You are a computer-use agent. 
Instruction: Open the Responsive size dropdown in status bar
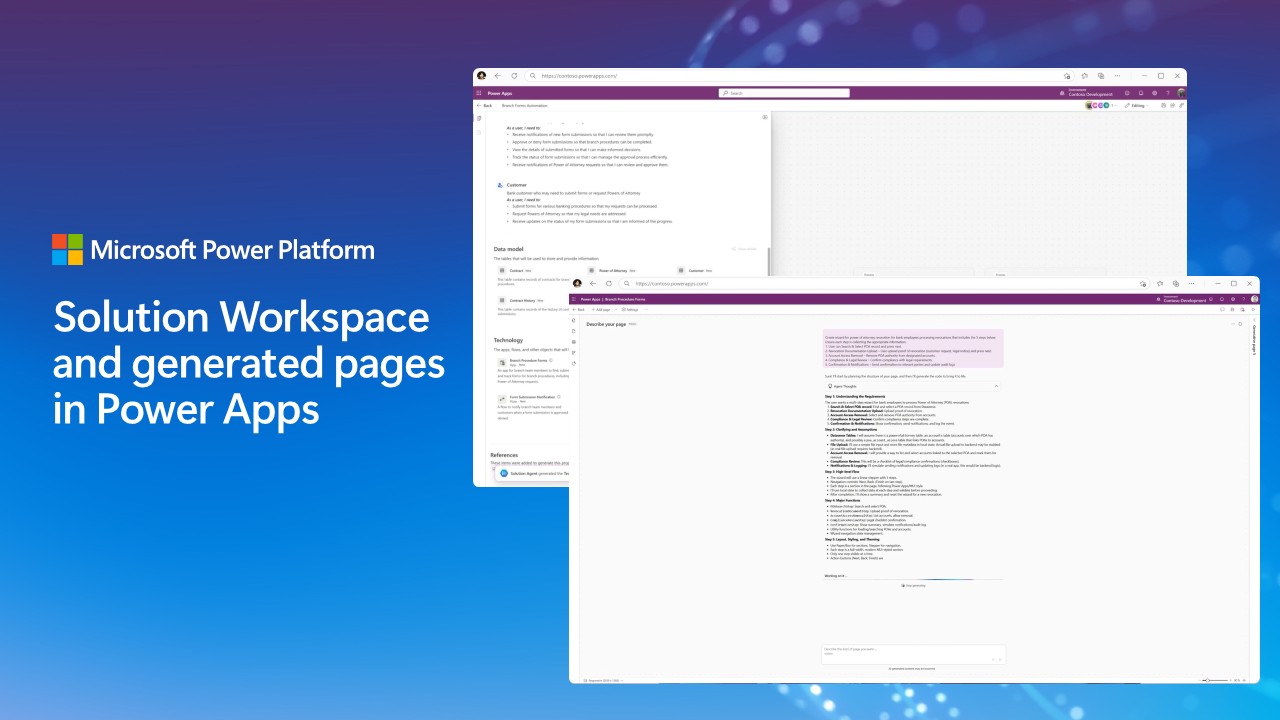click(604, 680)
